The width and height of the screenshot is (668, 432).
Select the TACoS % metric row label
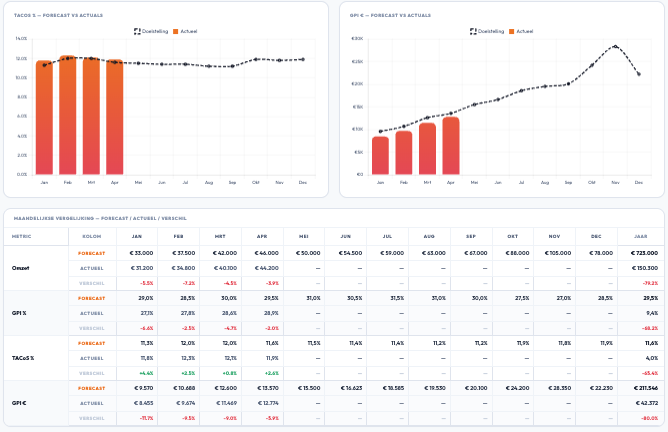pyautogui.click(x=21, y=357)
